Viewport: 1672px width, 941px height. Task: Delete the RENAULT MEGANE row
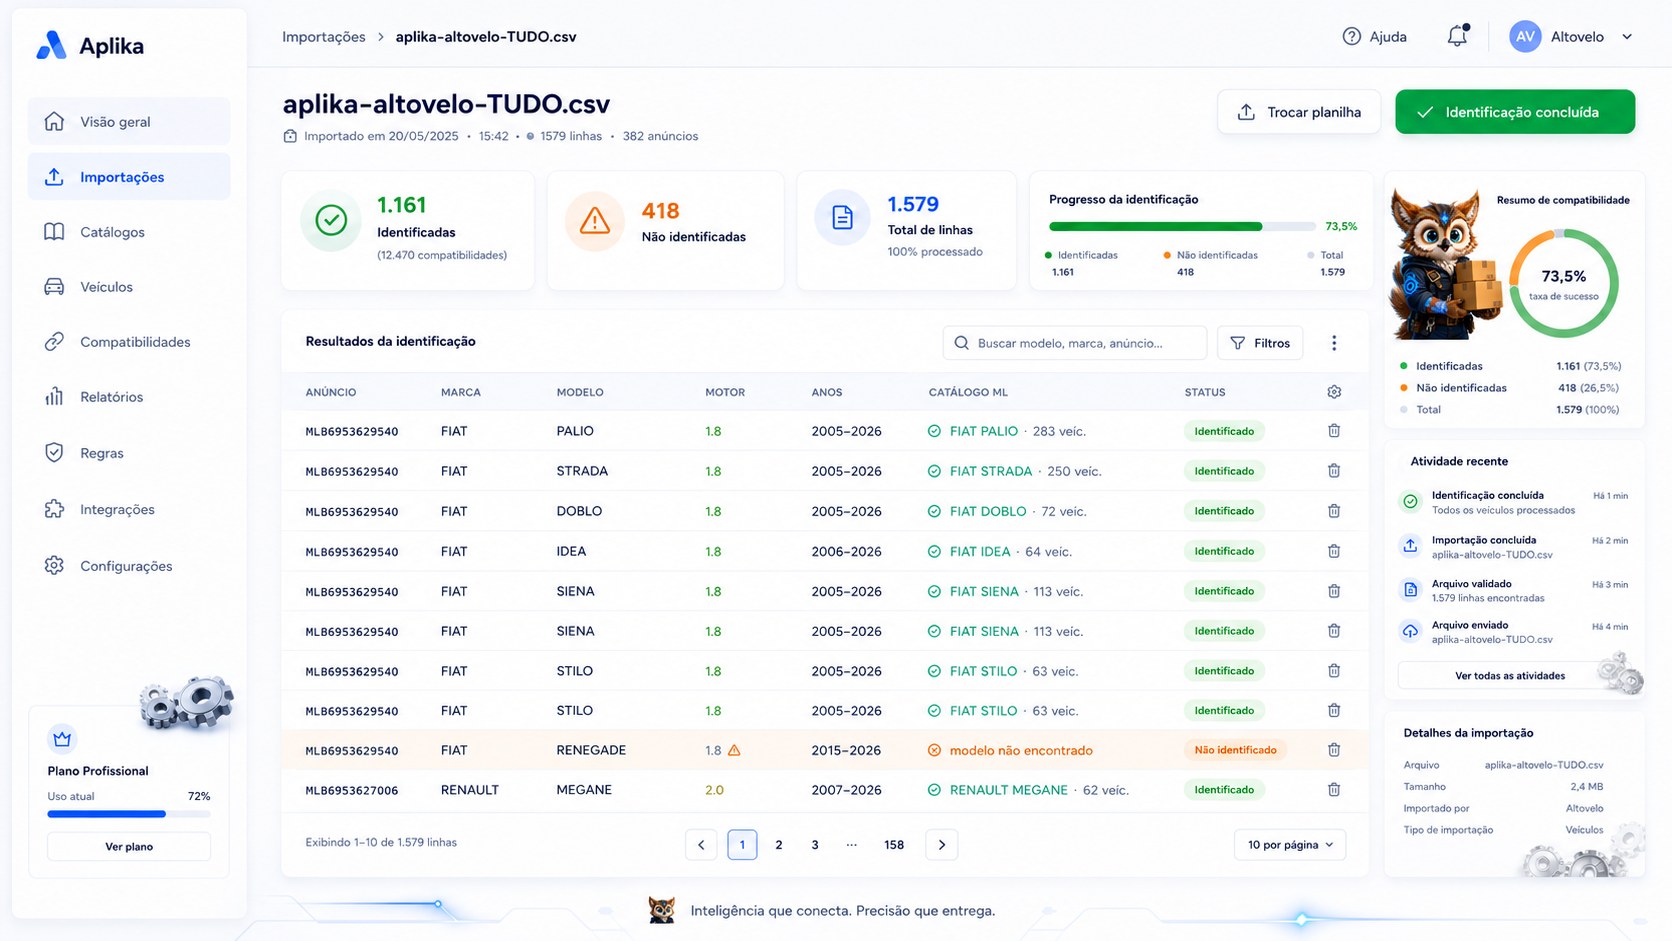(1334, 790)
